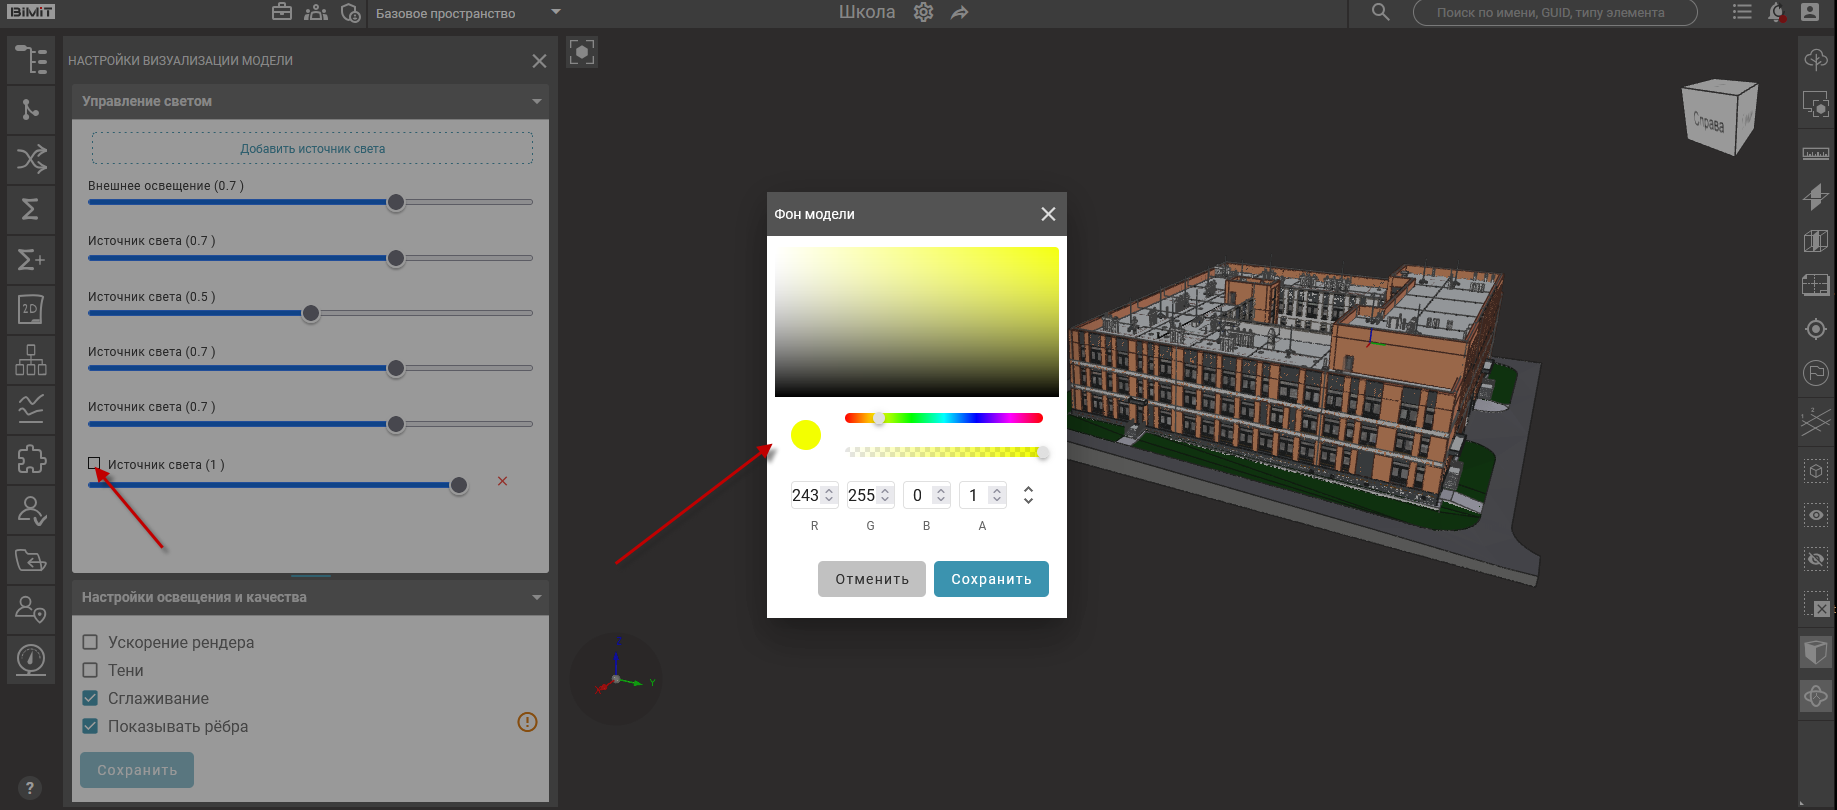Click the puzzle piece plugins icon
Screen dimensions: 1837x810
(31, 459)
